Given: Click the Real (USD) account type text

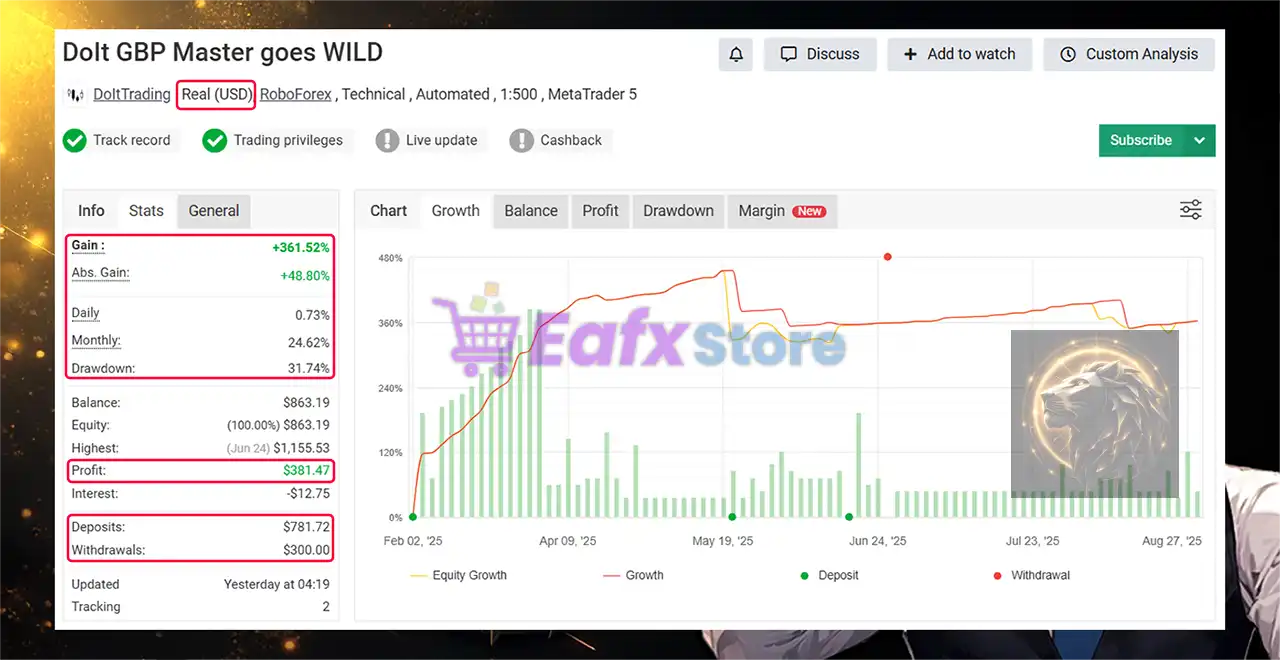Looking at the screenshot, I should click(216, 95).
